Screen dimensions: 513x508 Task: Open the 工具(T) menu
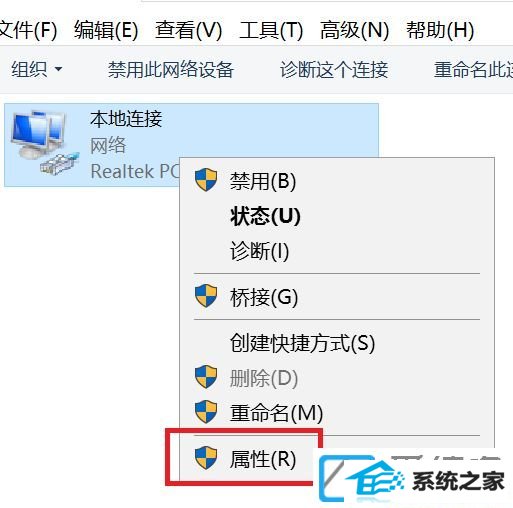click(x=271, y=30)
